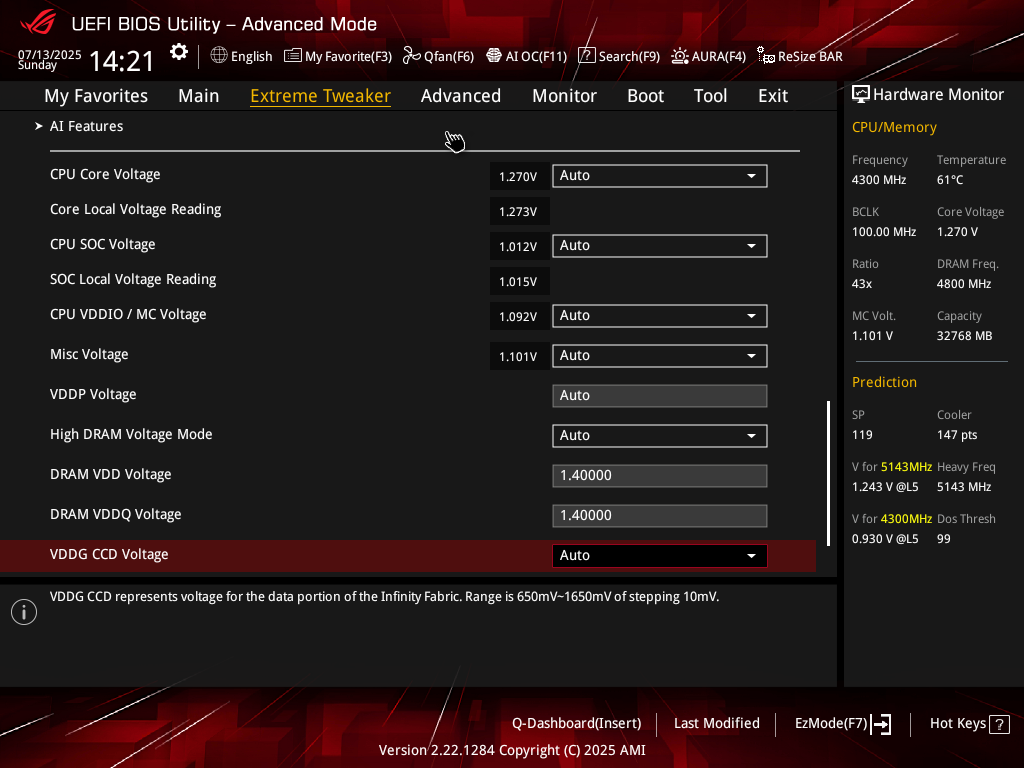Click the Version 2.22.1284 copyright text
This screenshot has width=1024, height=768.
point(512,750)
